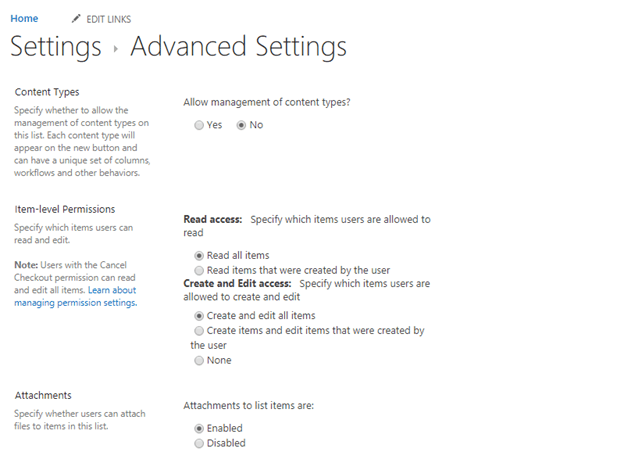Click the breadcrumb arrow after Settings
Image resolution: width=624 pixels, height=452 pixels.
115,49
